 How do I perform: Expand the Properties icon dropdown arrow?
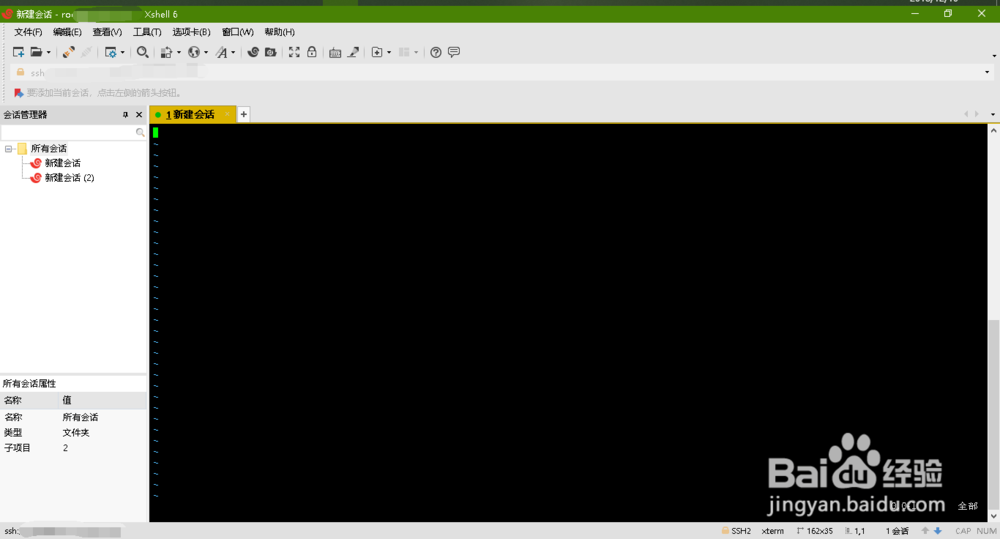[x=122, y=52]
